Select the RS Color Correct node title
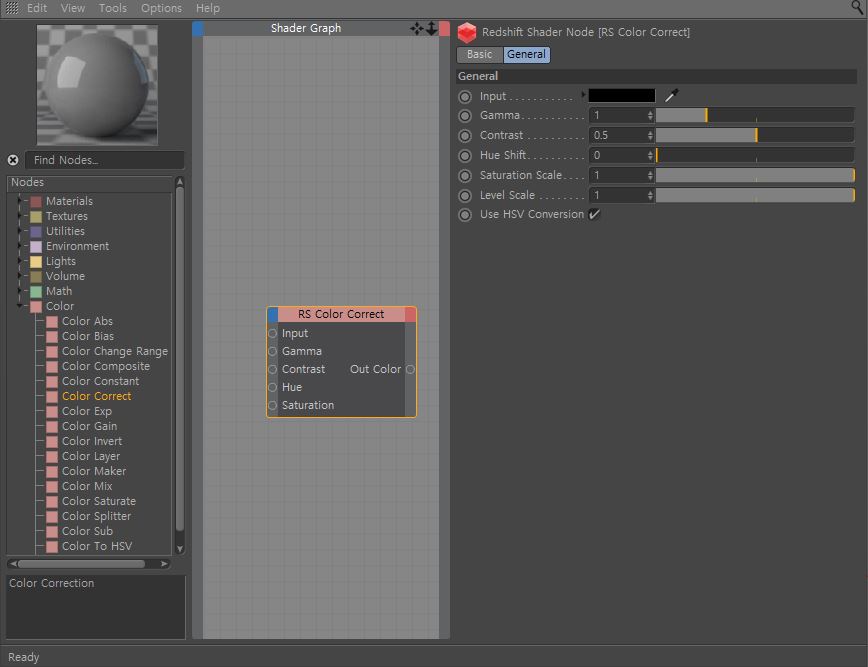 tap(341, 314)
